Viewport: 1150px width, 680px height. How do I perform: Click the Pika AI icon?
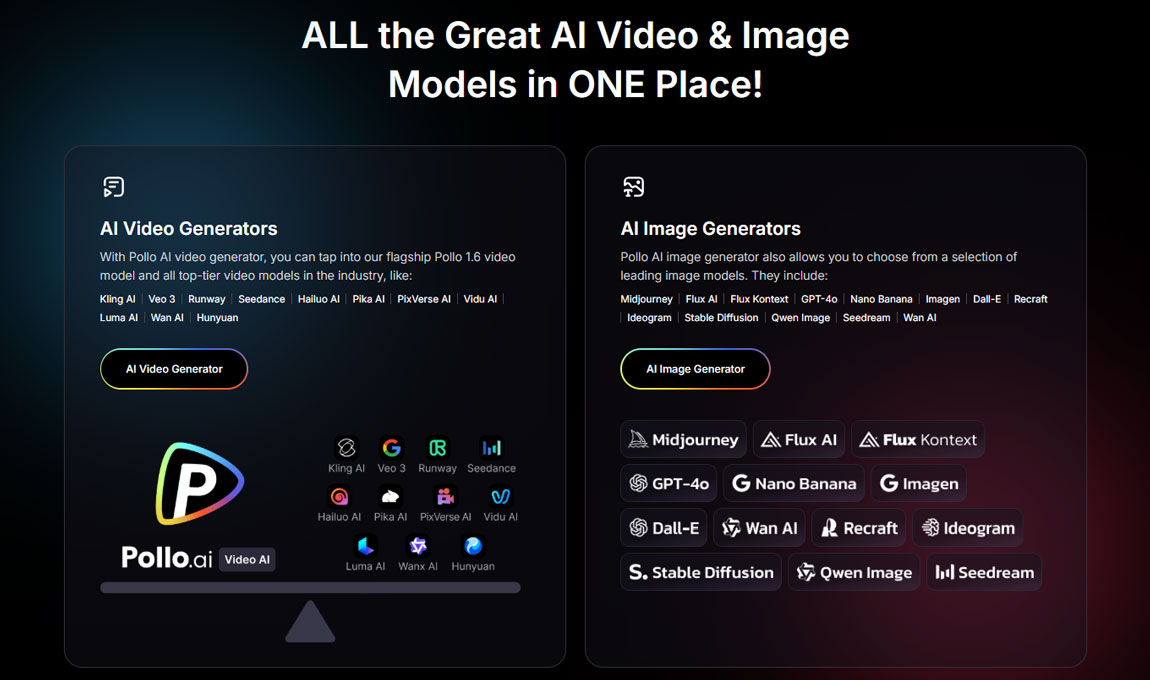pyautogui.click(x=390, y=497)
